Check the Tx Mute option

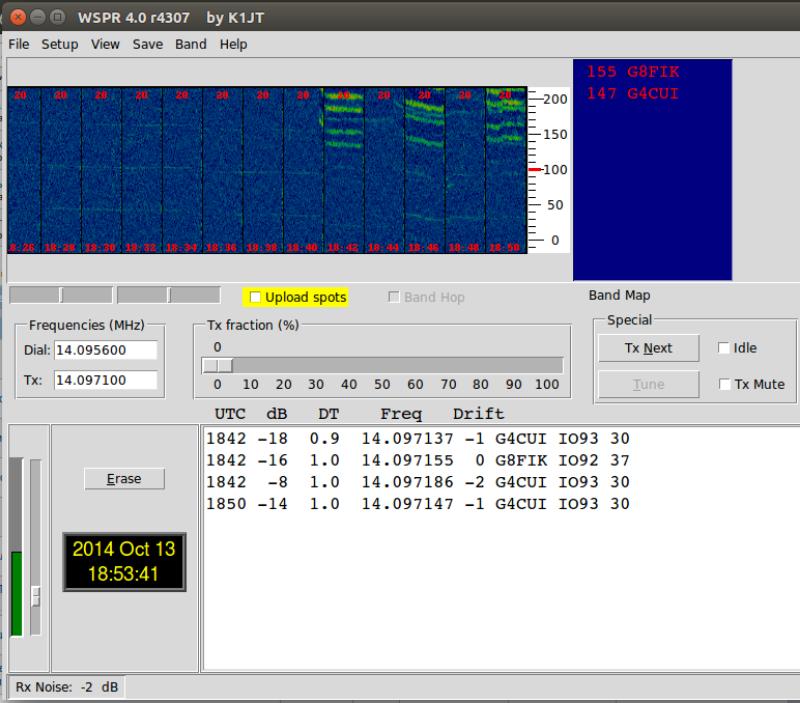(x=724, y=384)
